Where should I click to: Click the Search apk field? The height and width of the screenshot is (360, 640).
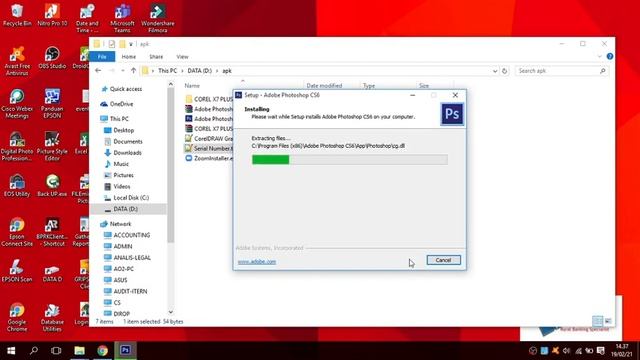561,71
